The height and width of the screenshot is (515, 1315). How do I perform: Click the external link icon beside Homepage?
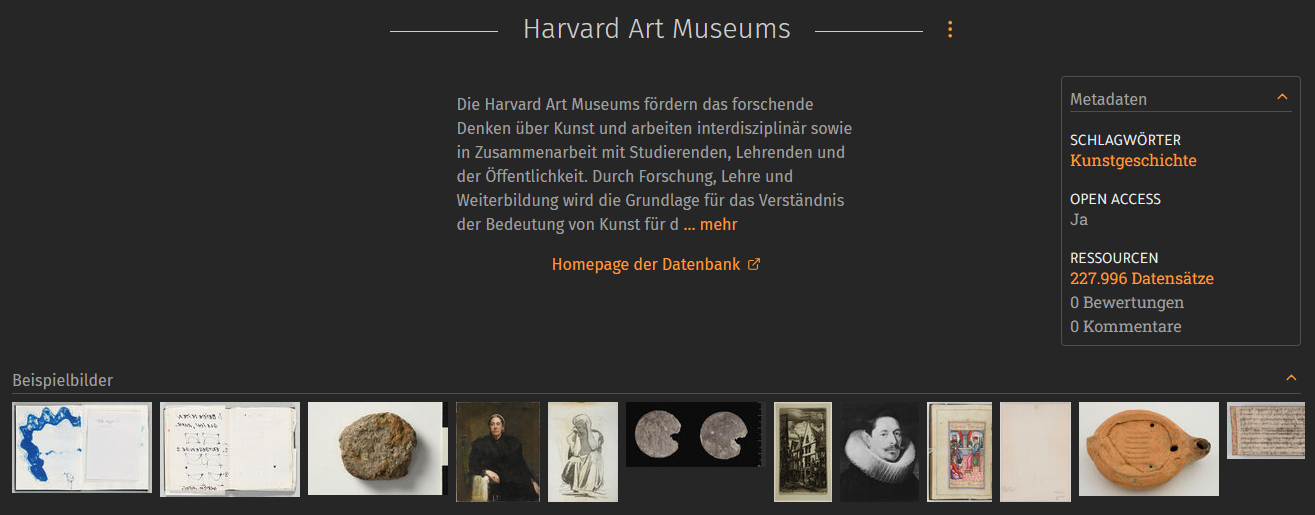click(754, 265)
